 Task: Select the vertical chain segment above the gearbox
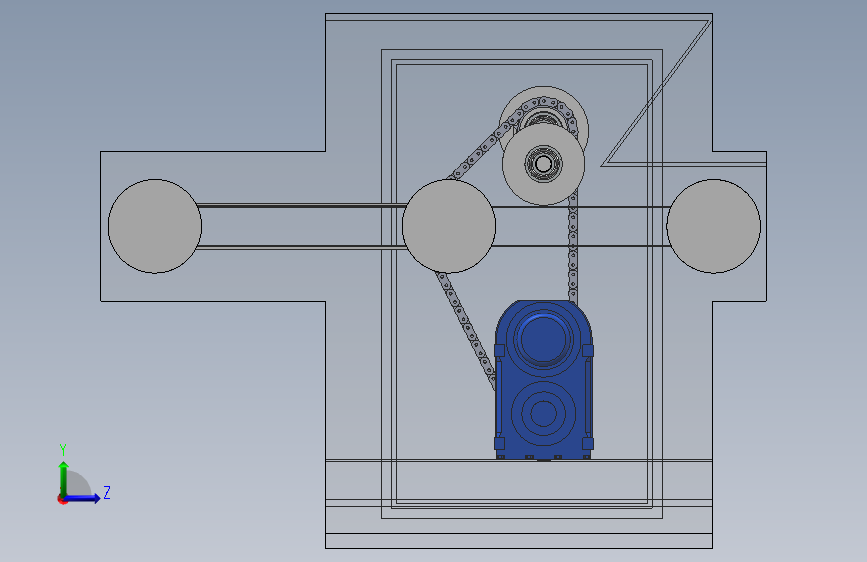(573, 247)
